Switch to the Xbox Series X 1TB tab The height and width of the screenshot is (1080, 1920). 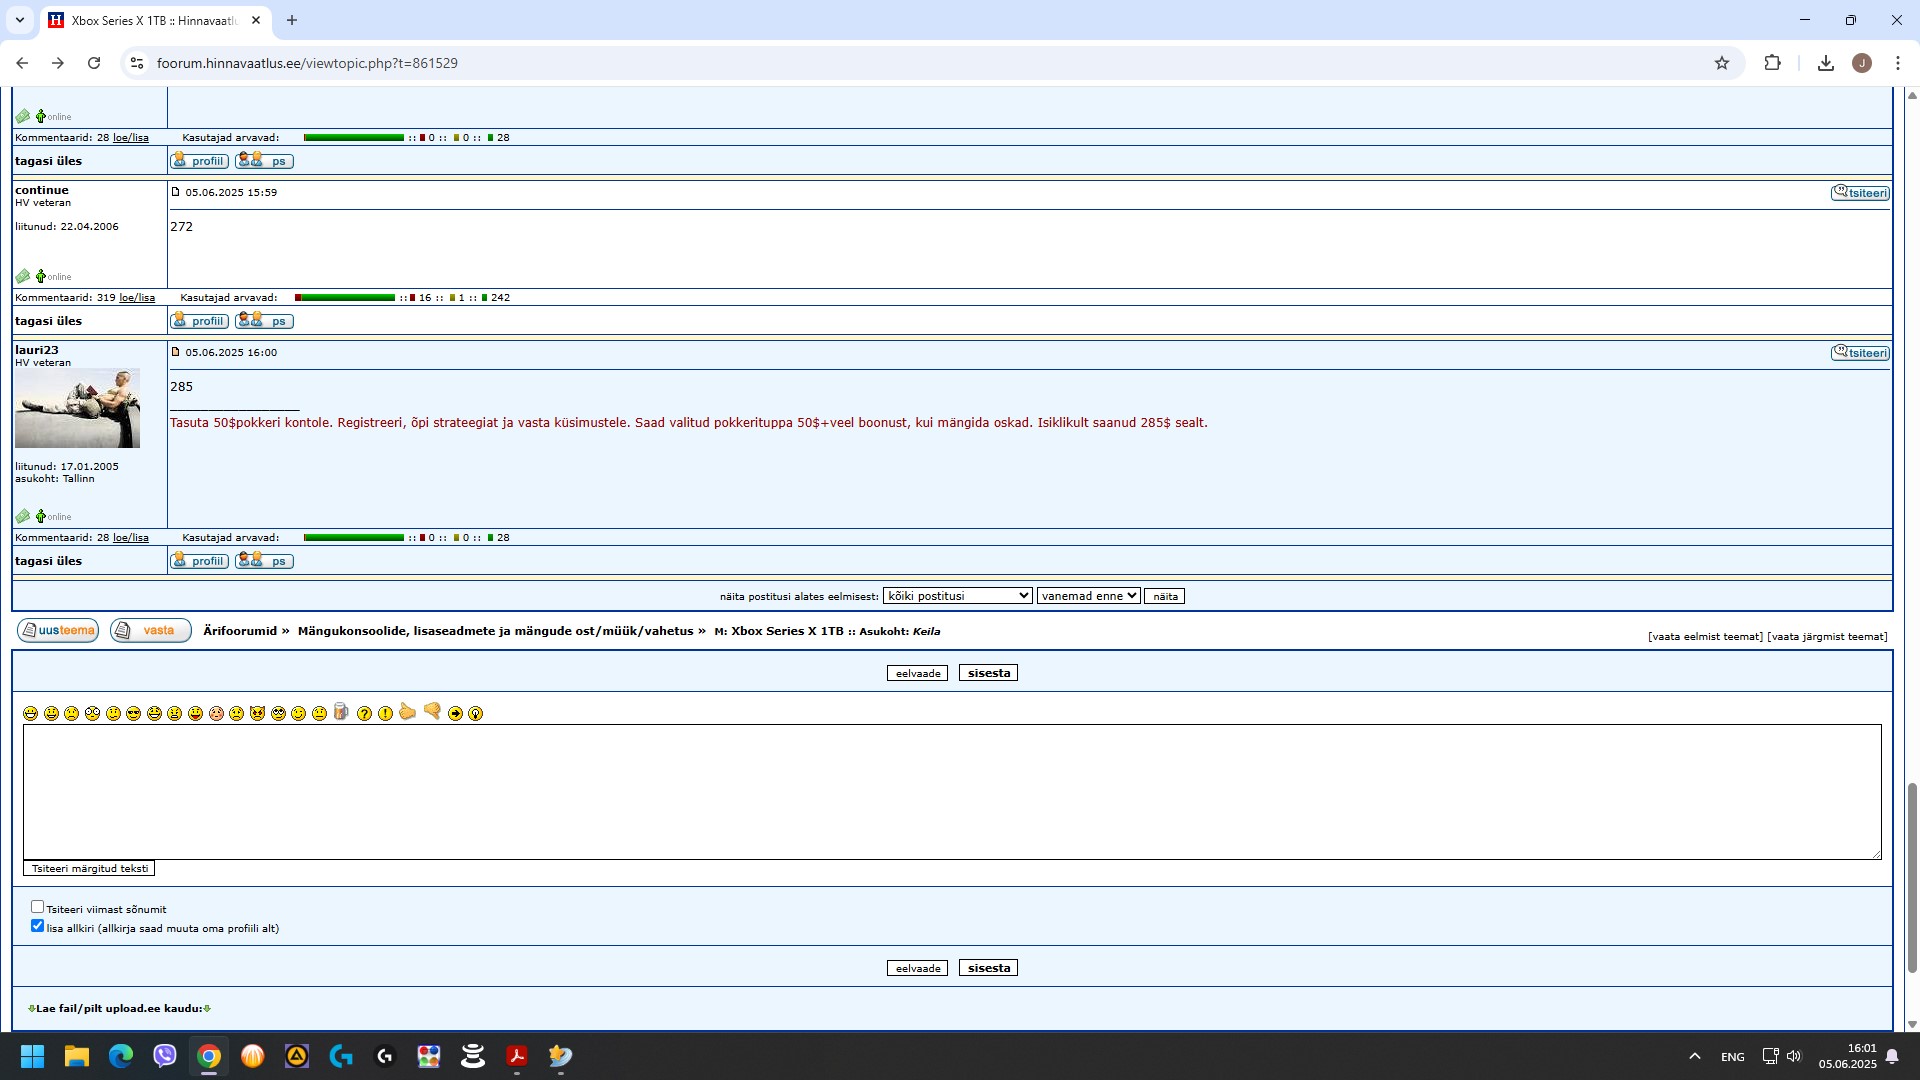[x=154, y=20]
